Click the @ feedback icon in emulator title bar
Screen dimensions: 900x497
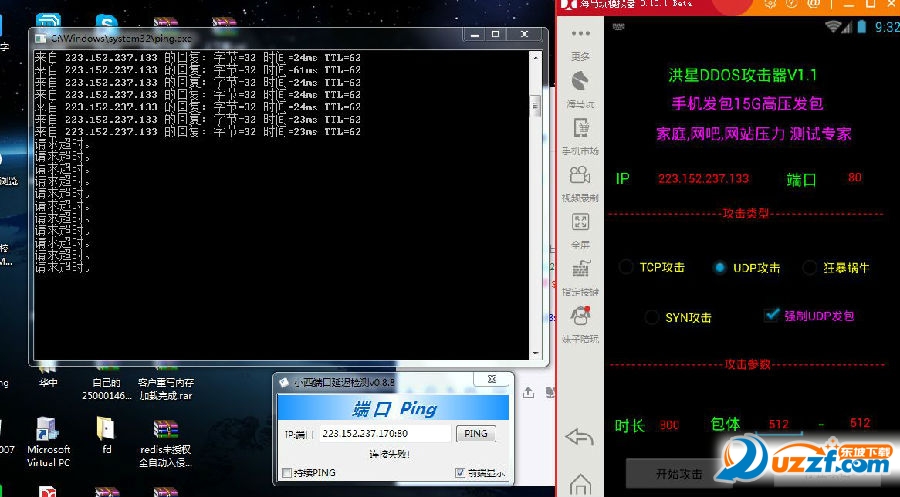(x=813, y=4)
